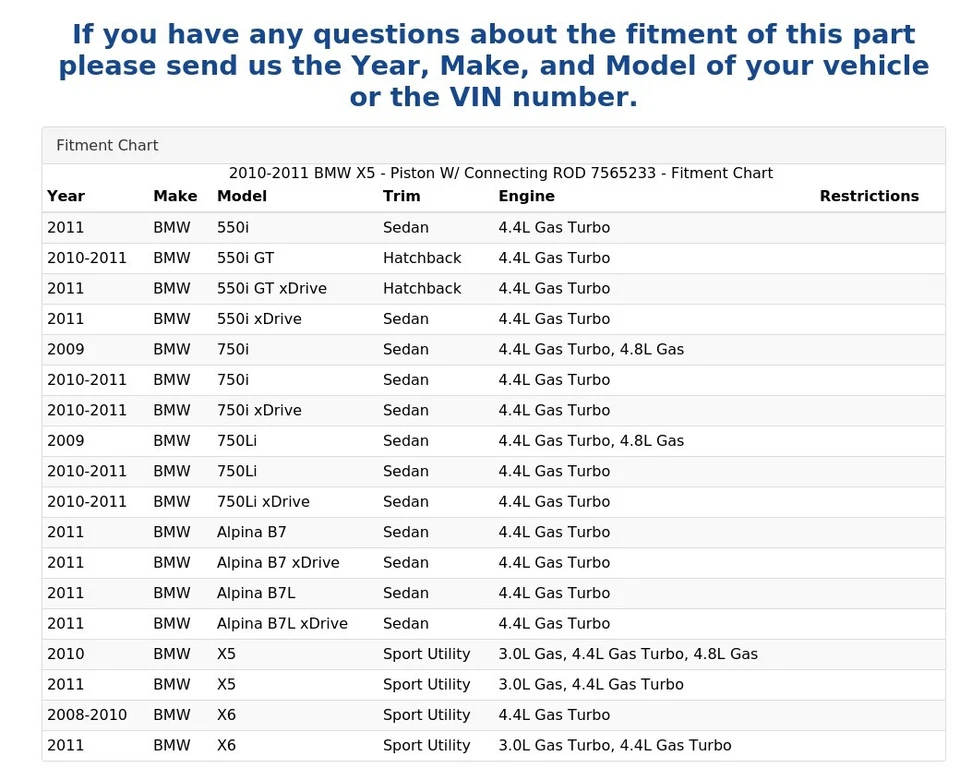Select the Alpina B7L xDrive model cell
The height and width of the screenshot is (780, 960).
pyautogui.click(x=282, y=624)
